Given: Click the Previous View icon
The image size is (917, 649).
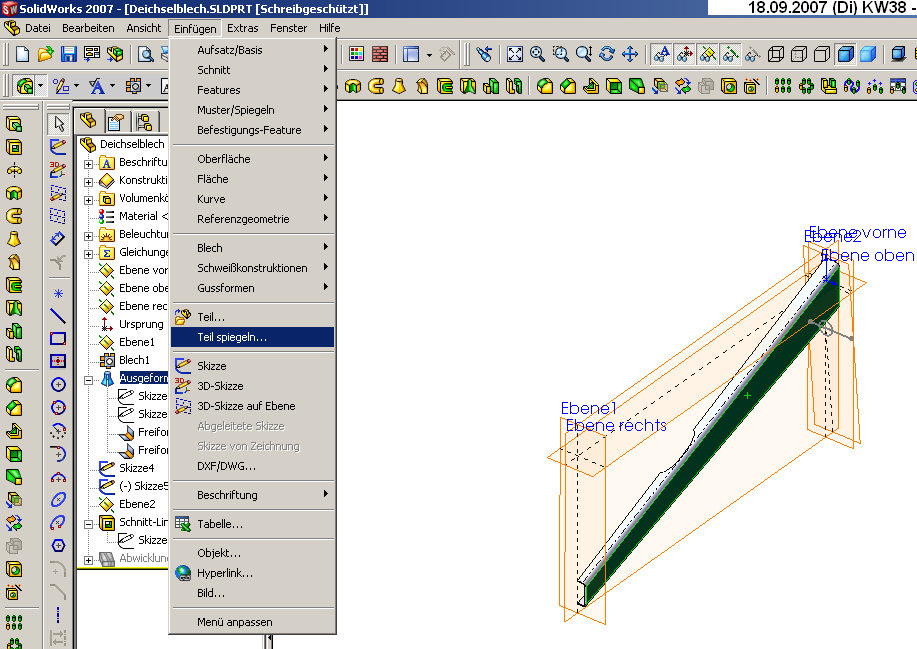Looking at the screenshot, I should [x=484, y=54].
